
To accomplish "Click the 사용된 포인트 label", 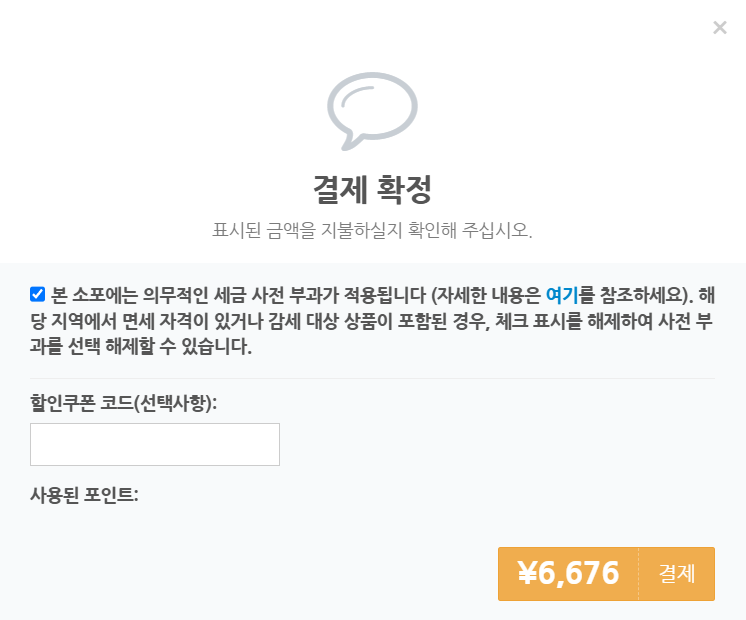I will click(84, 495).
